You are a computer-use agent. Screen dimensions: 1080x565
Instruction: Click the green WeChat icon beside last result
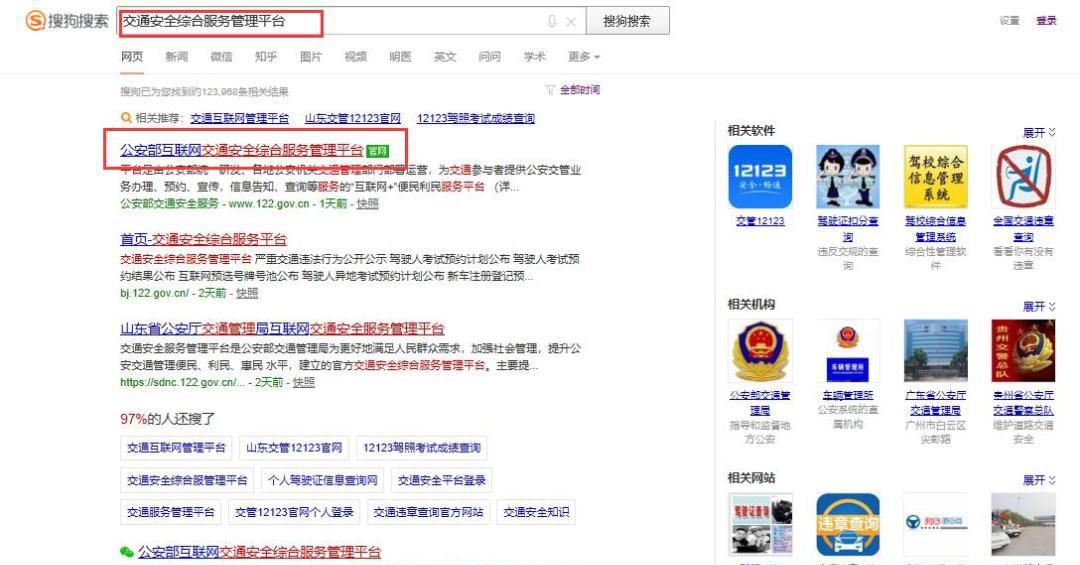(x=127, y=552)
